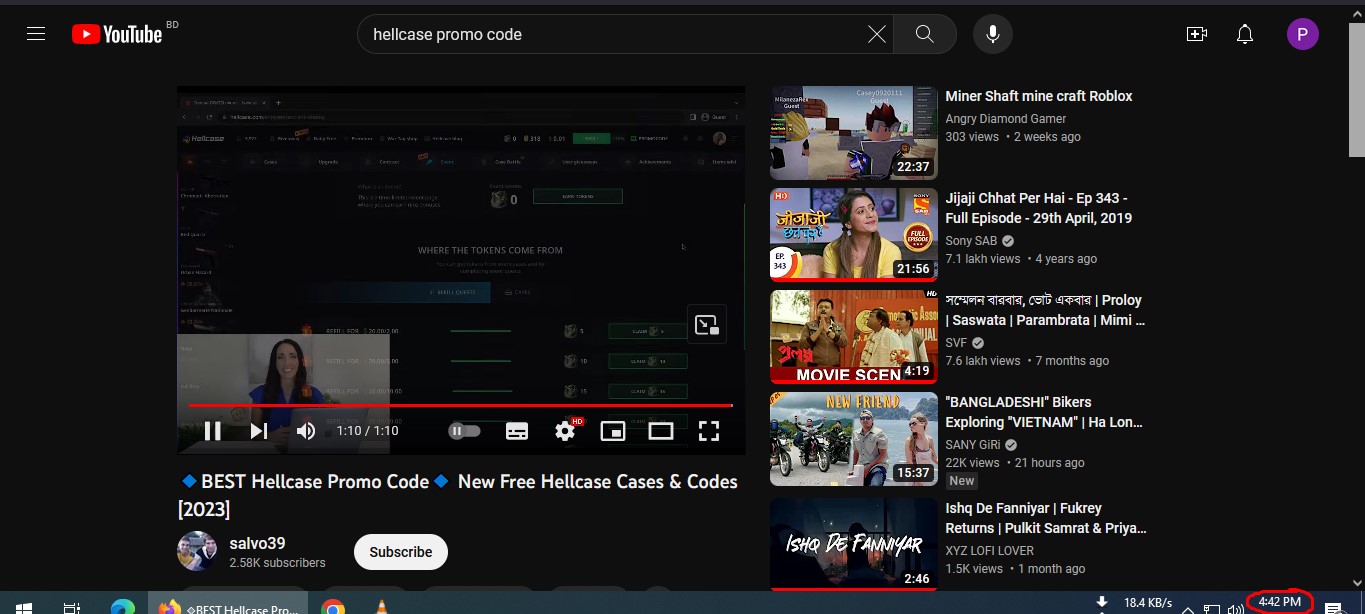Open salvo39 channel avatar
Viewport: 1365px width, 614px height.
[x=197, y=551]
